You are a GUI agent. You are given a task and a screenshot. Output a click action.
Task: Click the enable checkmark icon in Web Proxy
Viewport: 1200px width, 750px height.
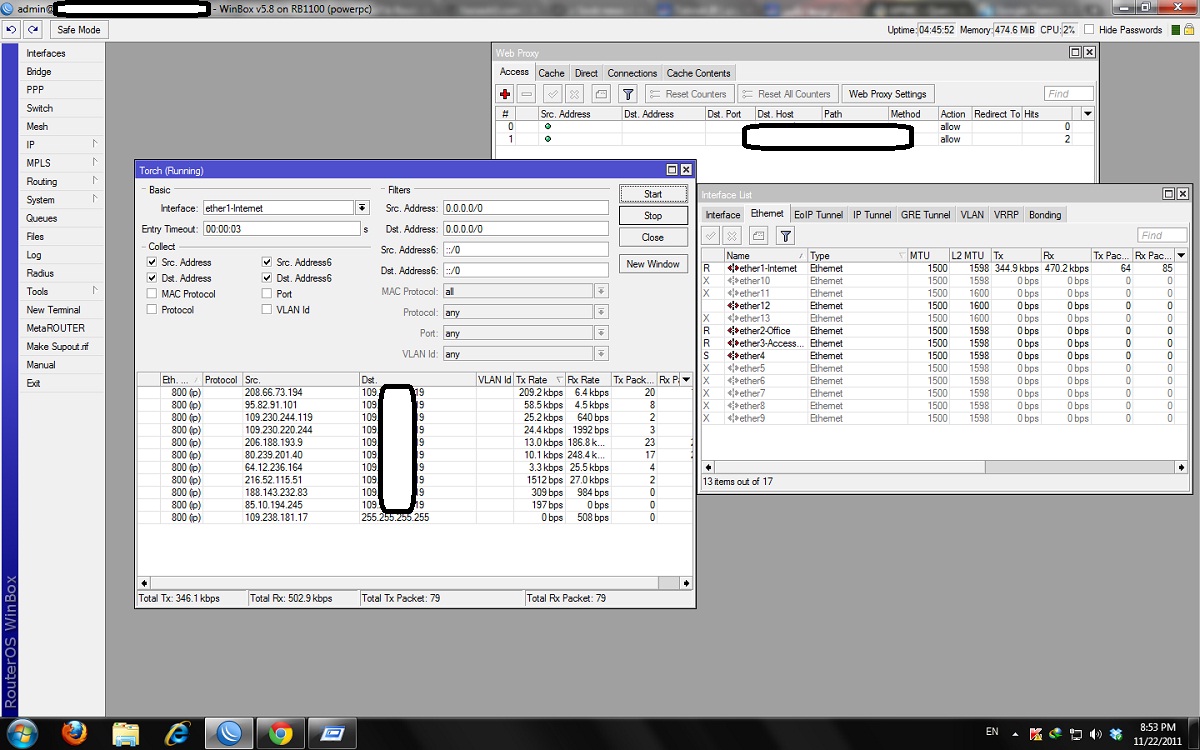point(553,94)
